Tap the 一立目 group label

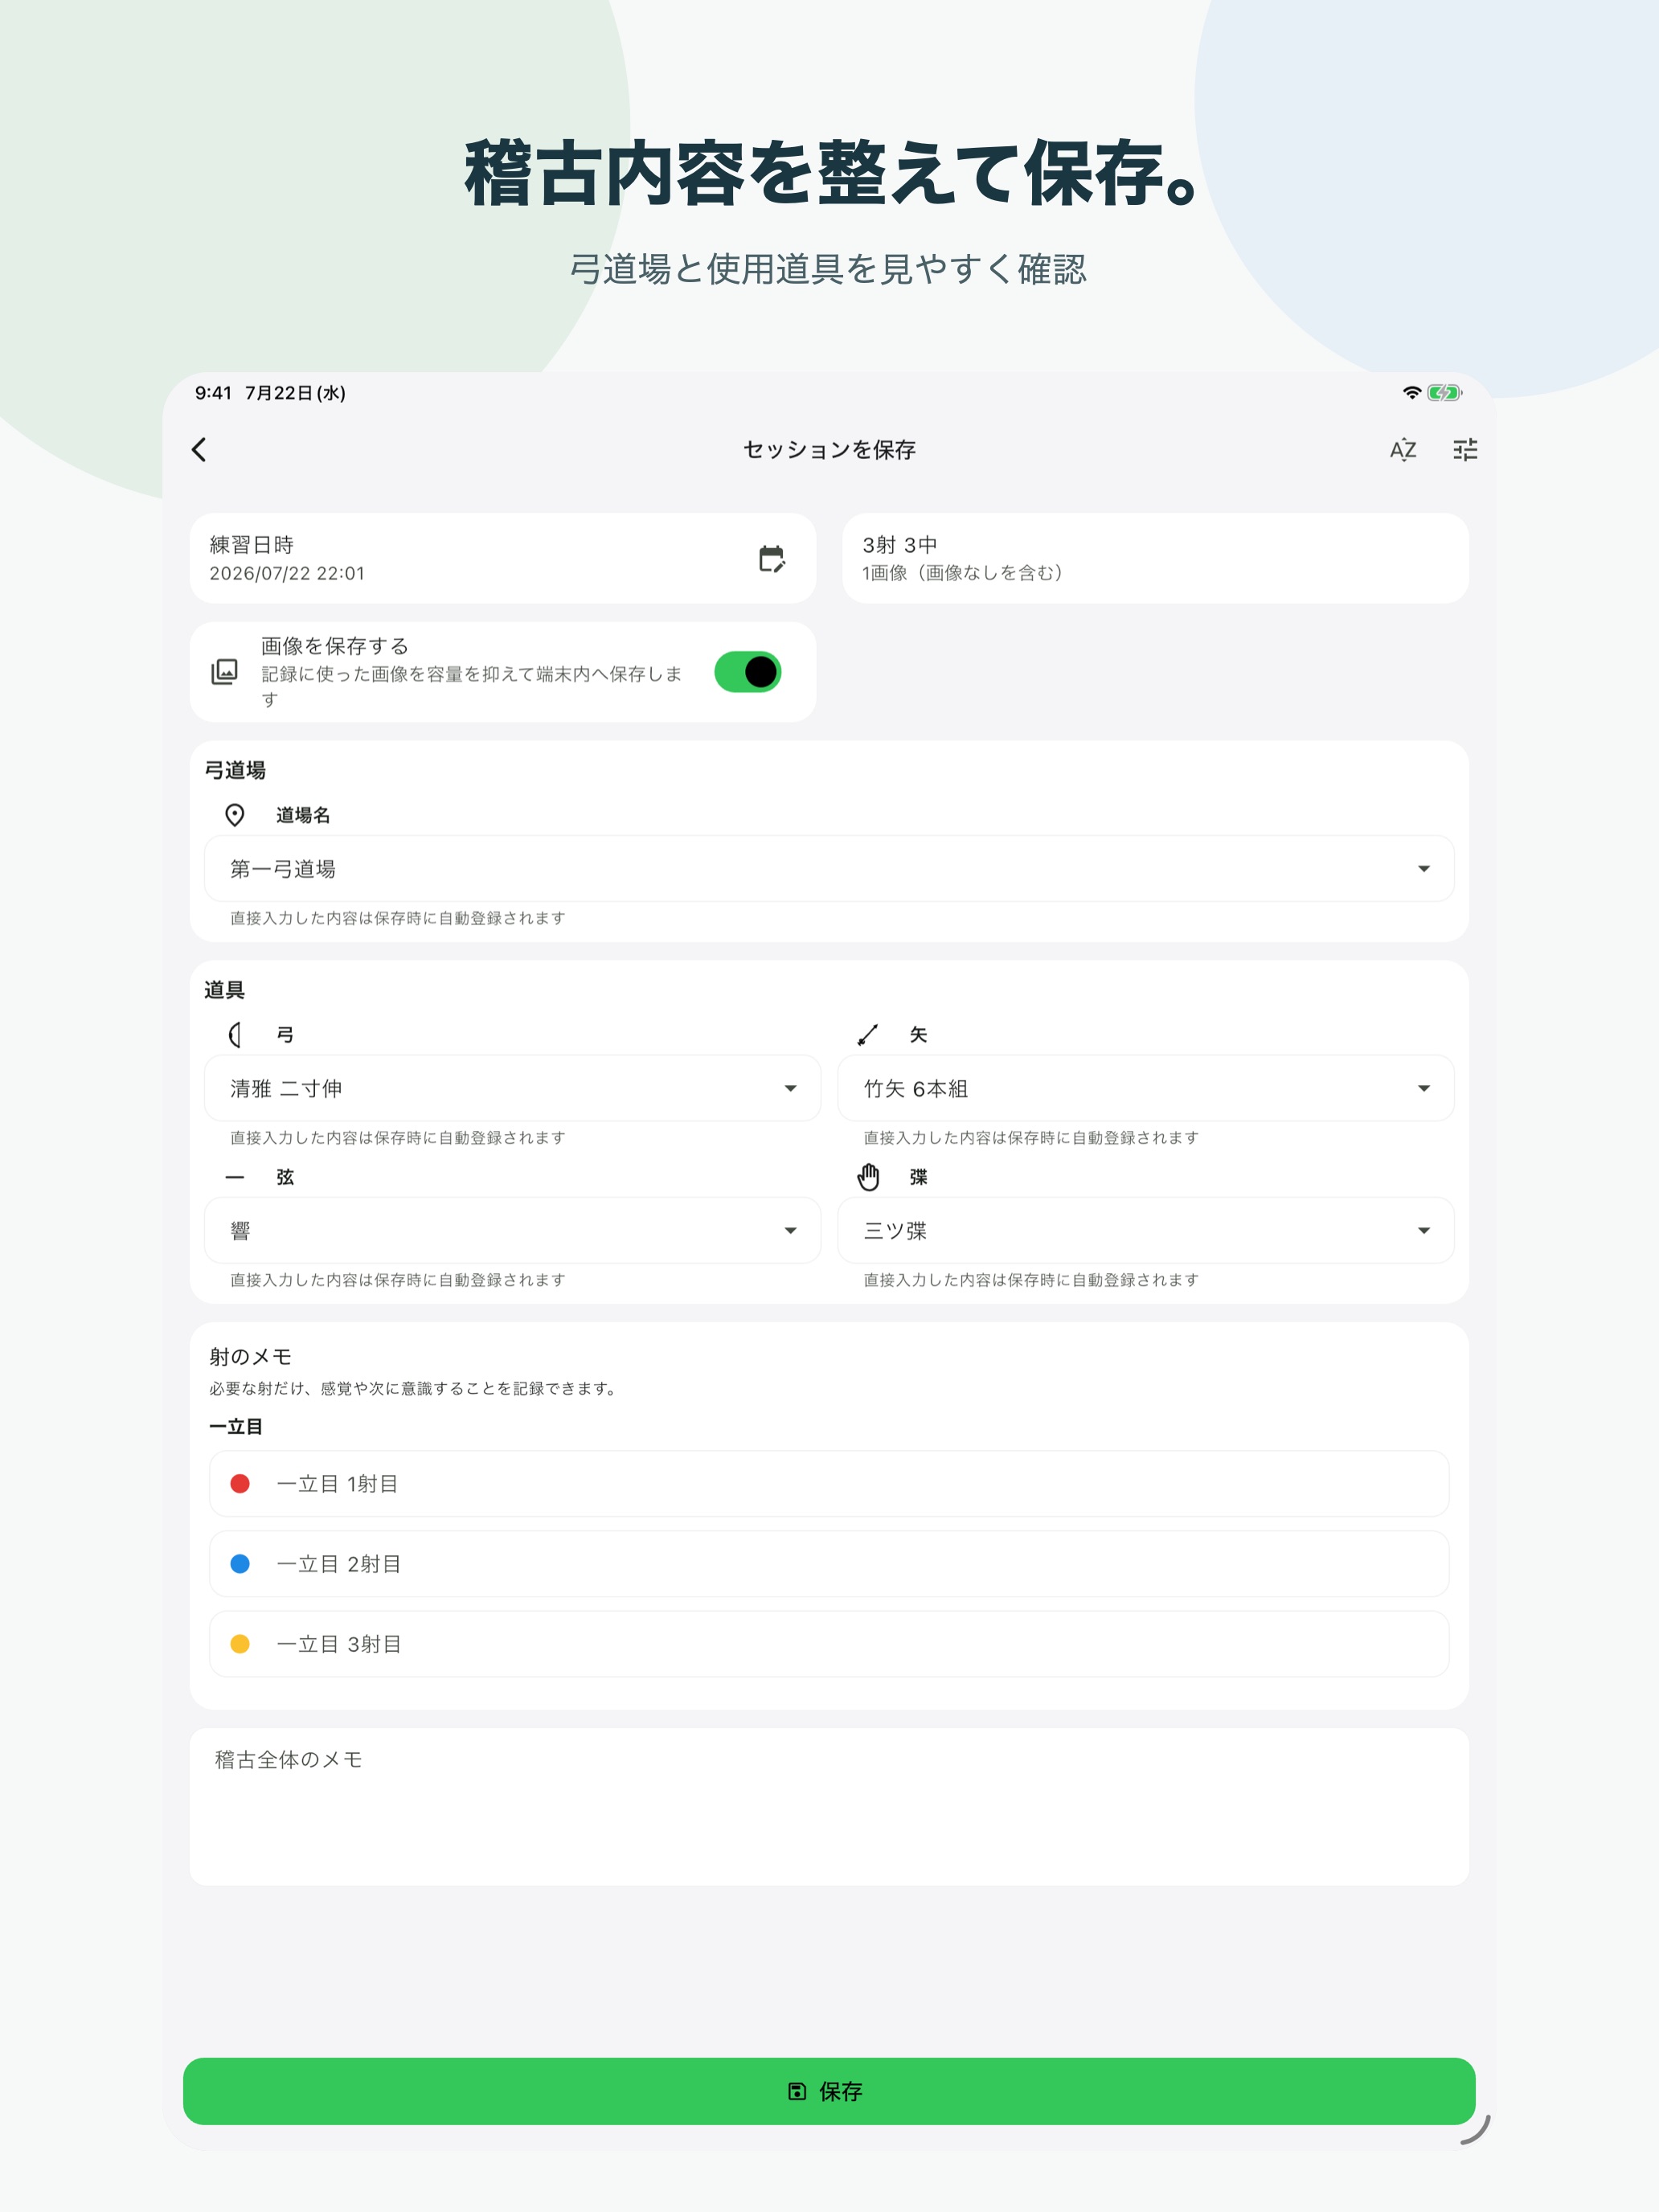pyautogui.click(x=236, y=1427)
